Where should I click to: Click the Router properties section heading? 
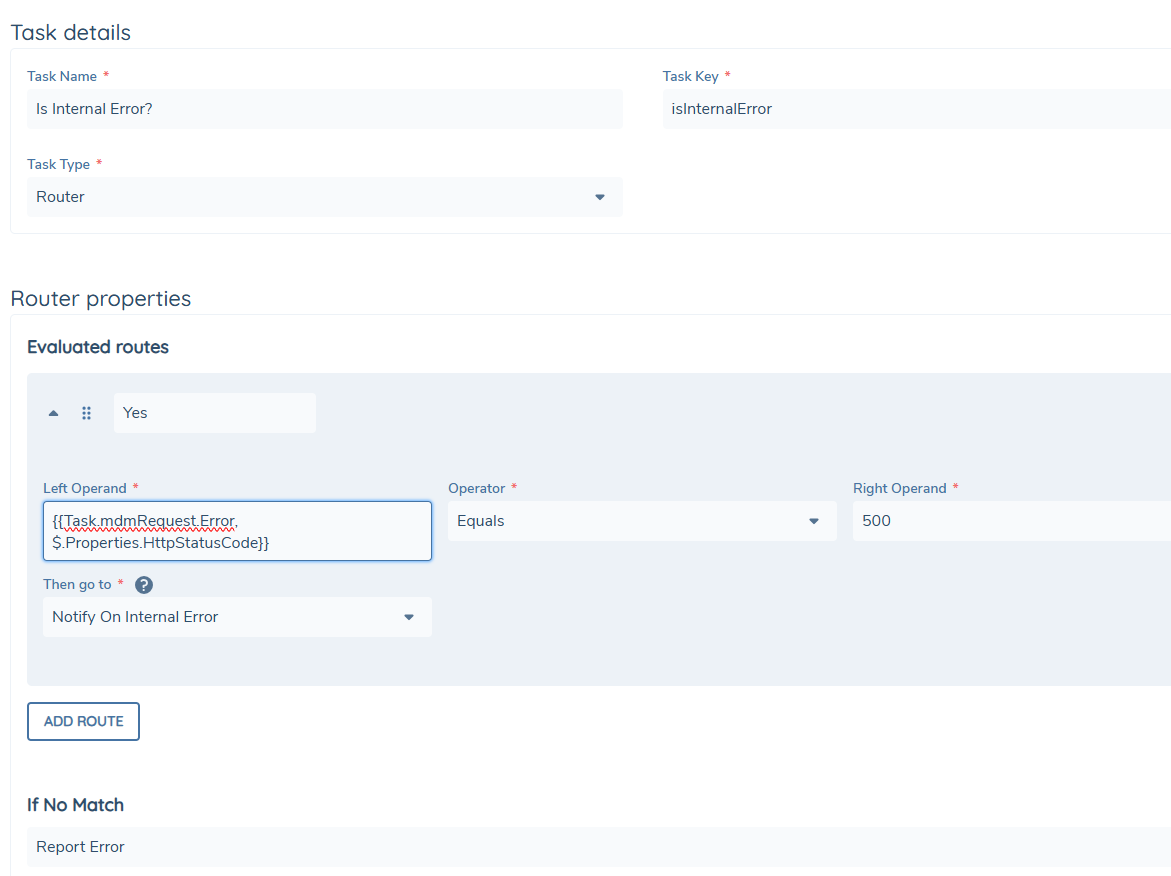point(100,298)
